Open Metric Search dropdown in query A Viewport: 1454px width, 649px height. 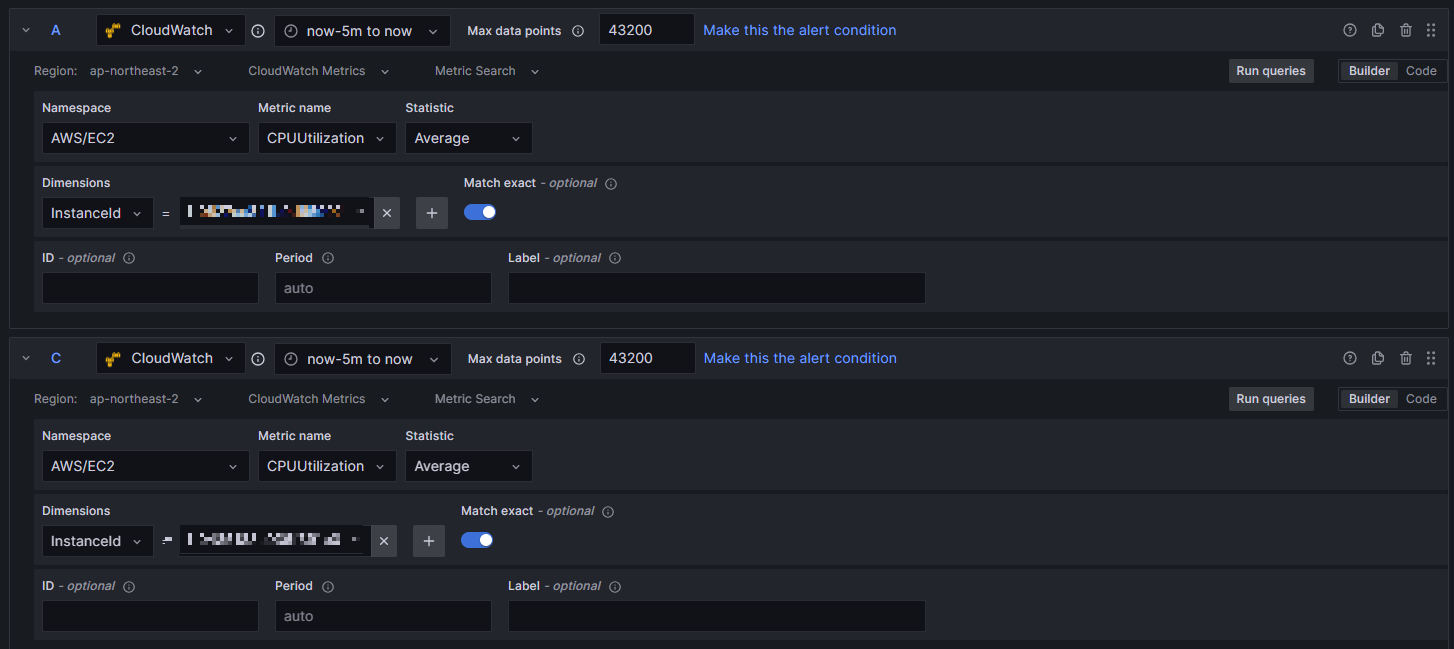(x=487, y=71)
